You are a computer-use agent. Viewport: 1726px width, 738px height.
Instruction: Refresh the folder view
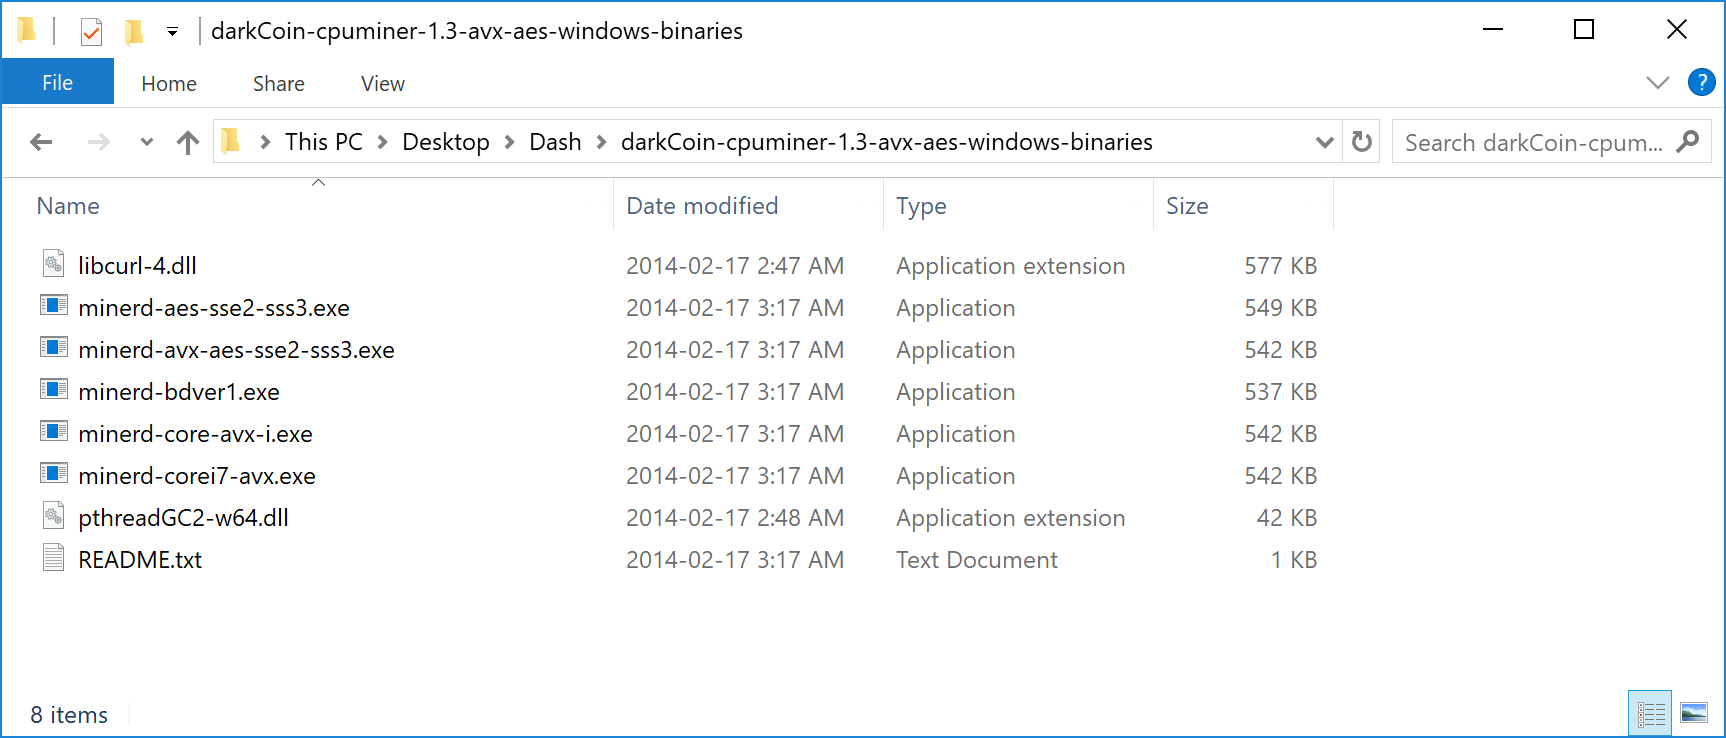1361,142
